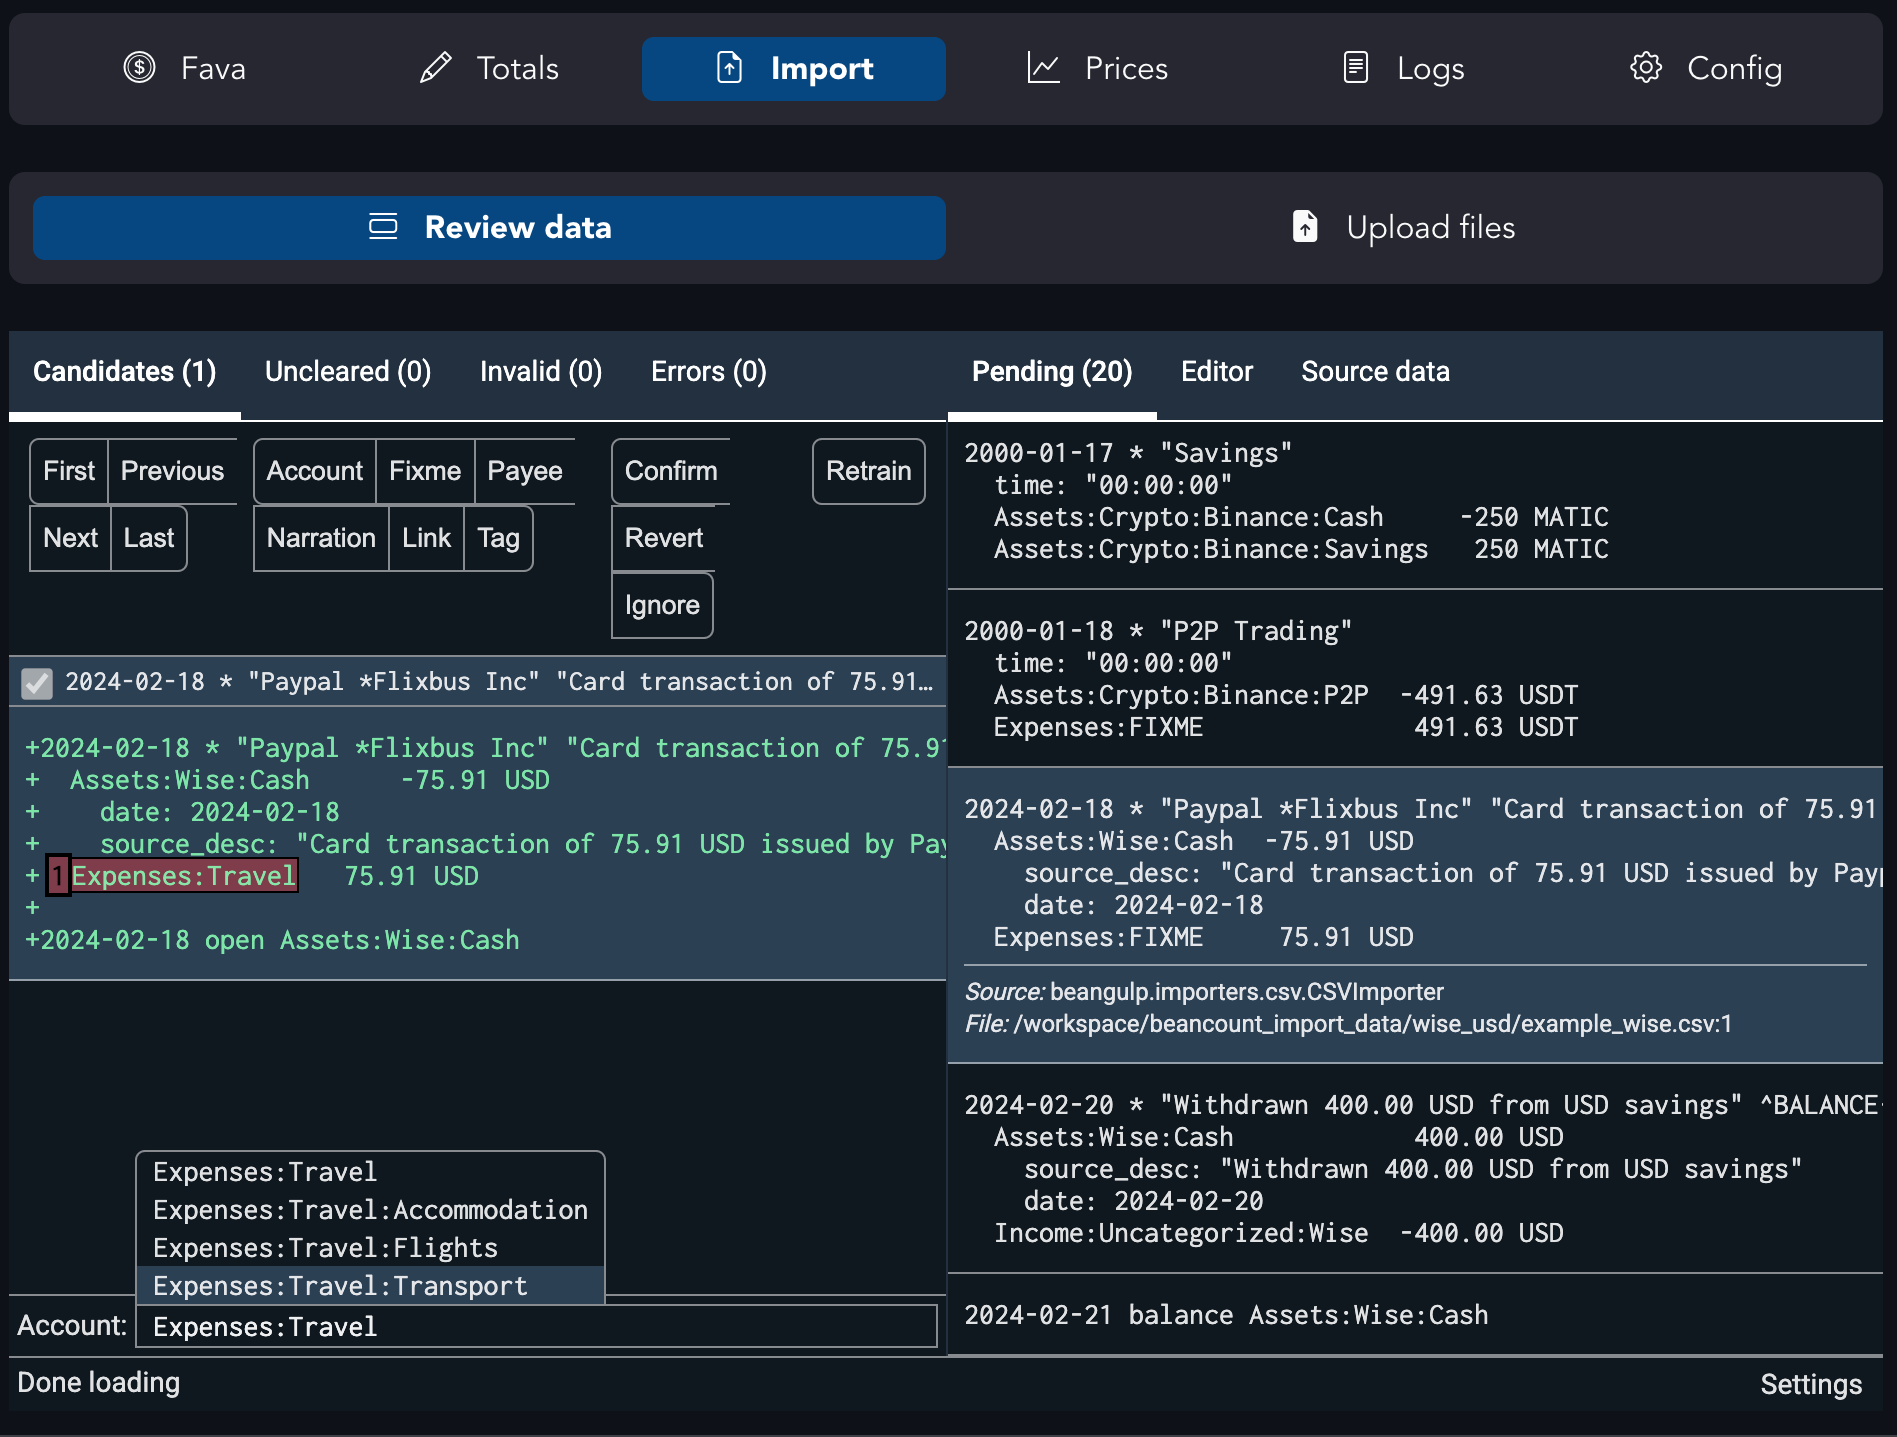The image size is (1897, 1437).
Task: Click the Fixme button
Action: [x=425, y=471]
